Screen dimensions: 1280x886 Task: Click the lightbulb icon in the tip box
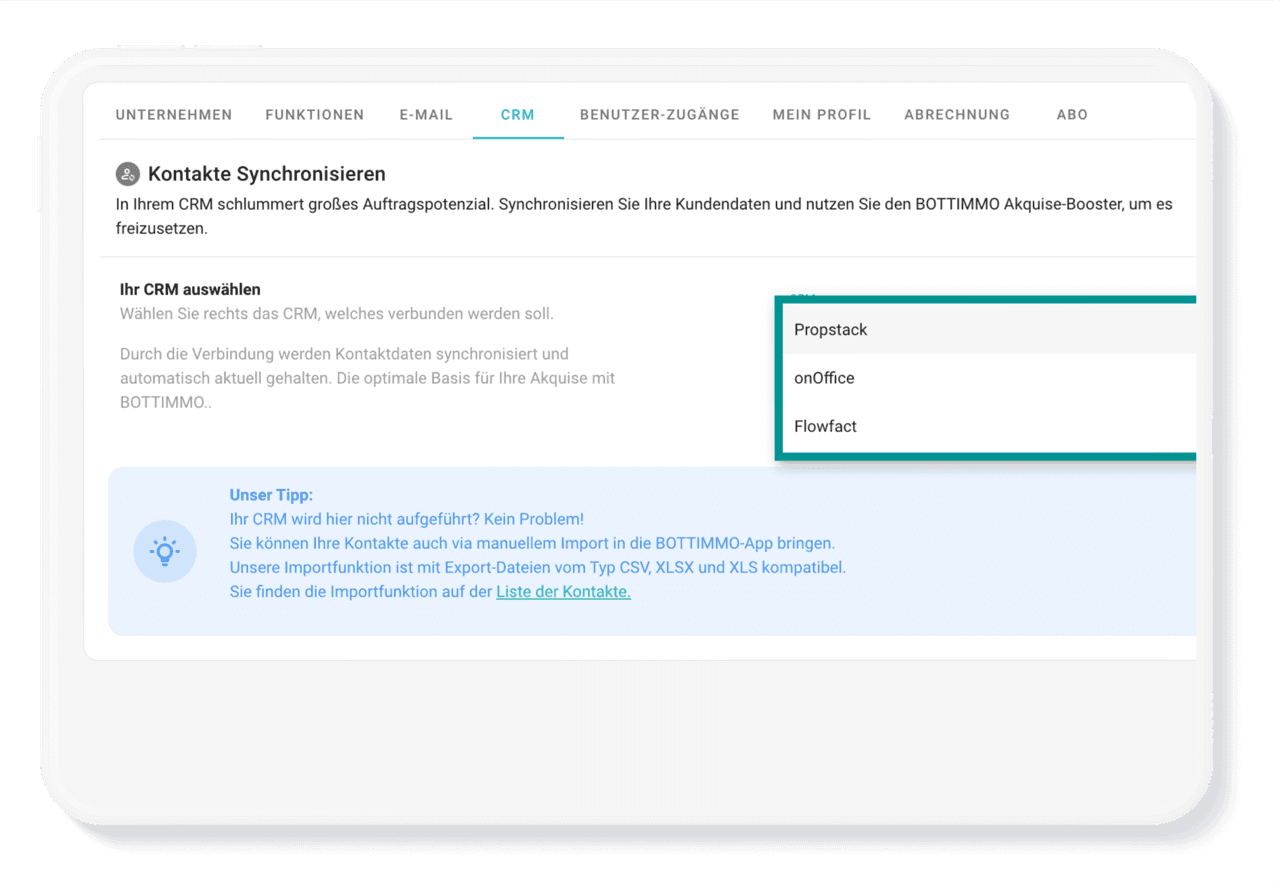click(165, 551)
